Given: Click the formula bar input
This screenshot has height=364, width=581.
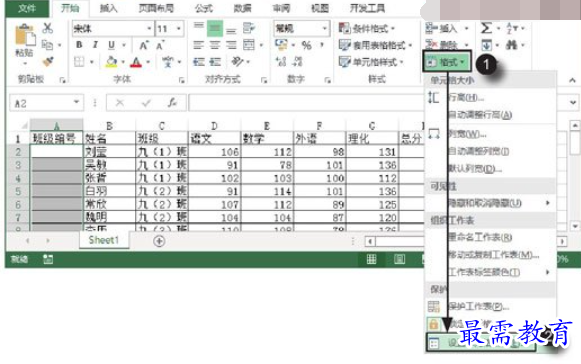Looking at the screenshot, I should point(306,103).
